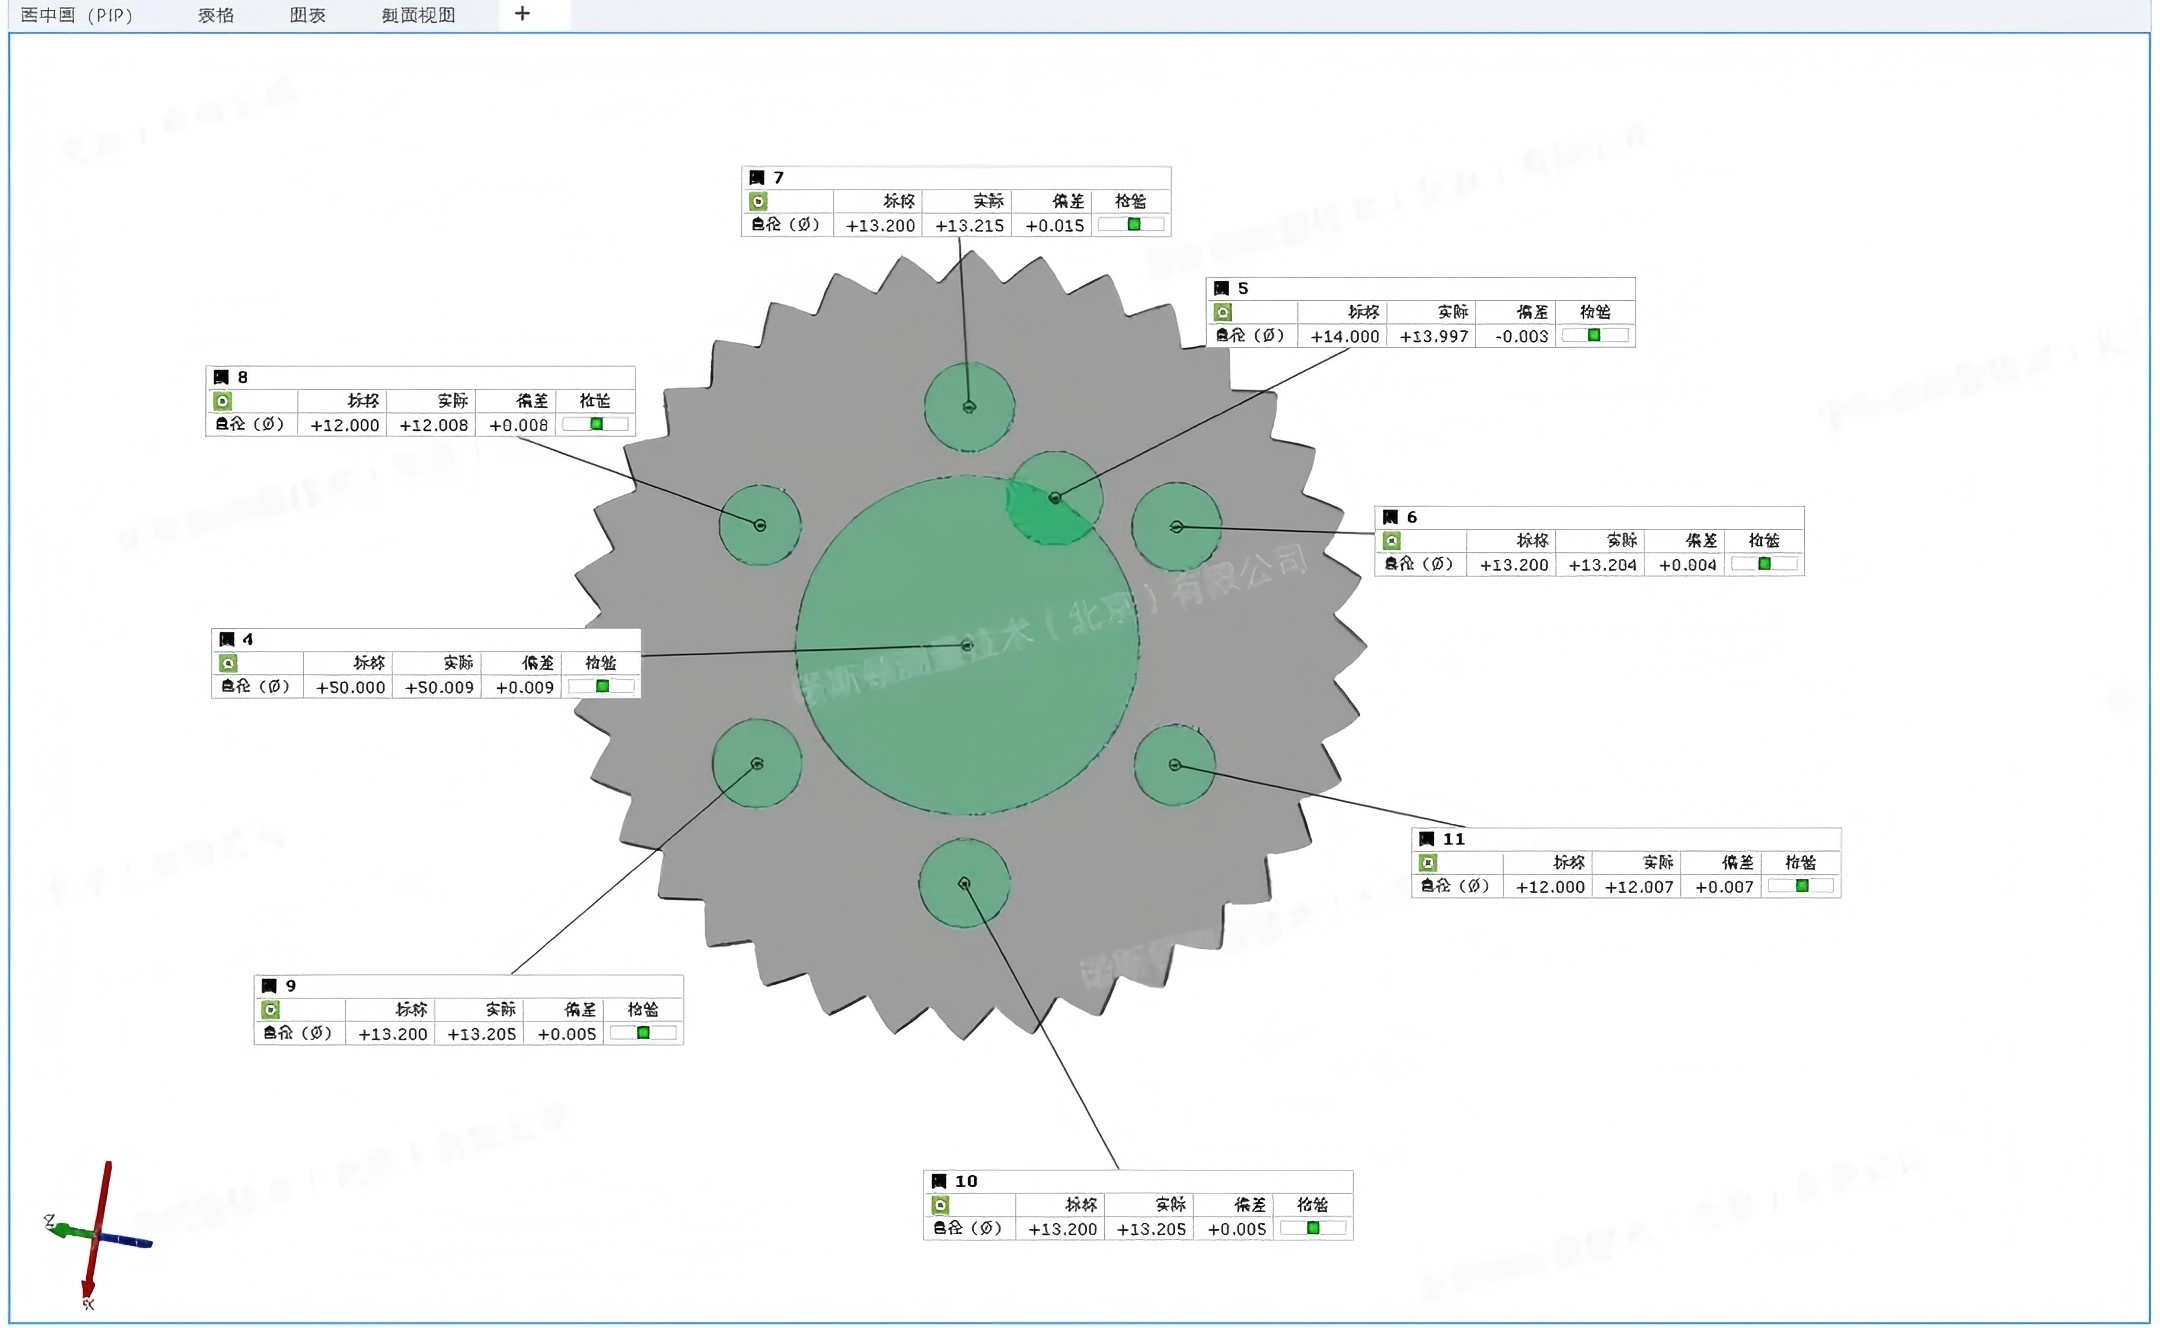Click the green circle icon in label 8
This screenshot has width=2160, height=1328.
click(x=223, y=401)
